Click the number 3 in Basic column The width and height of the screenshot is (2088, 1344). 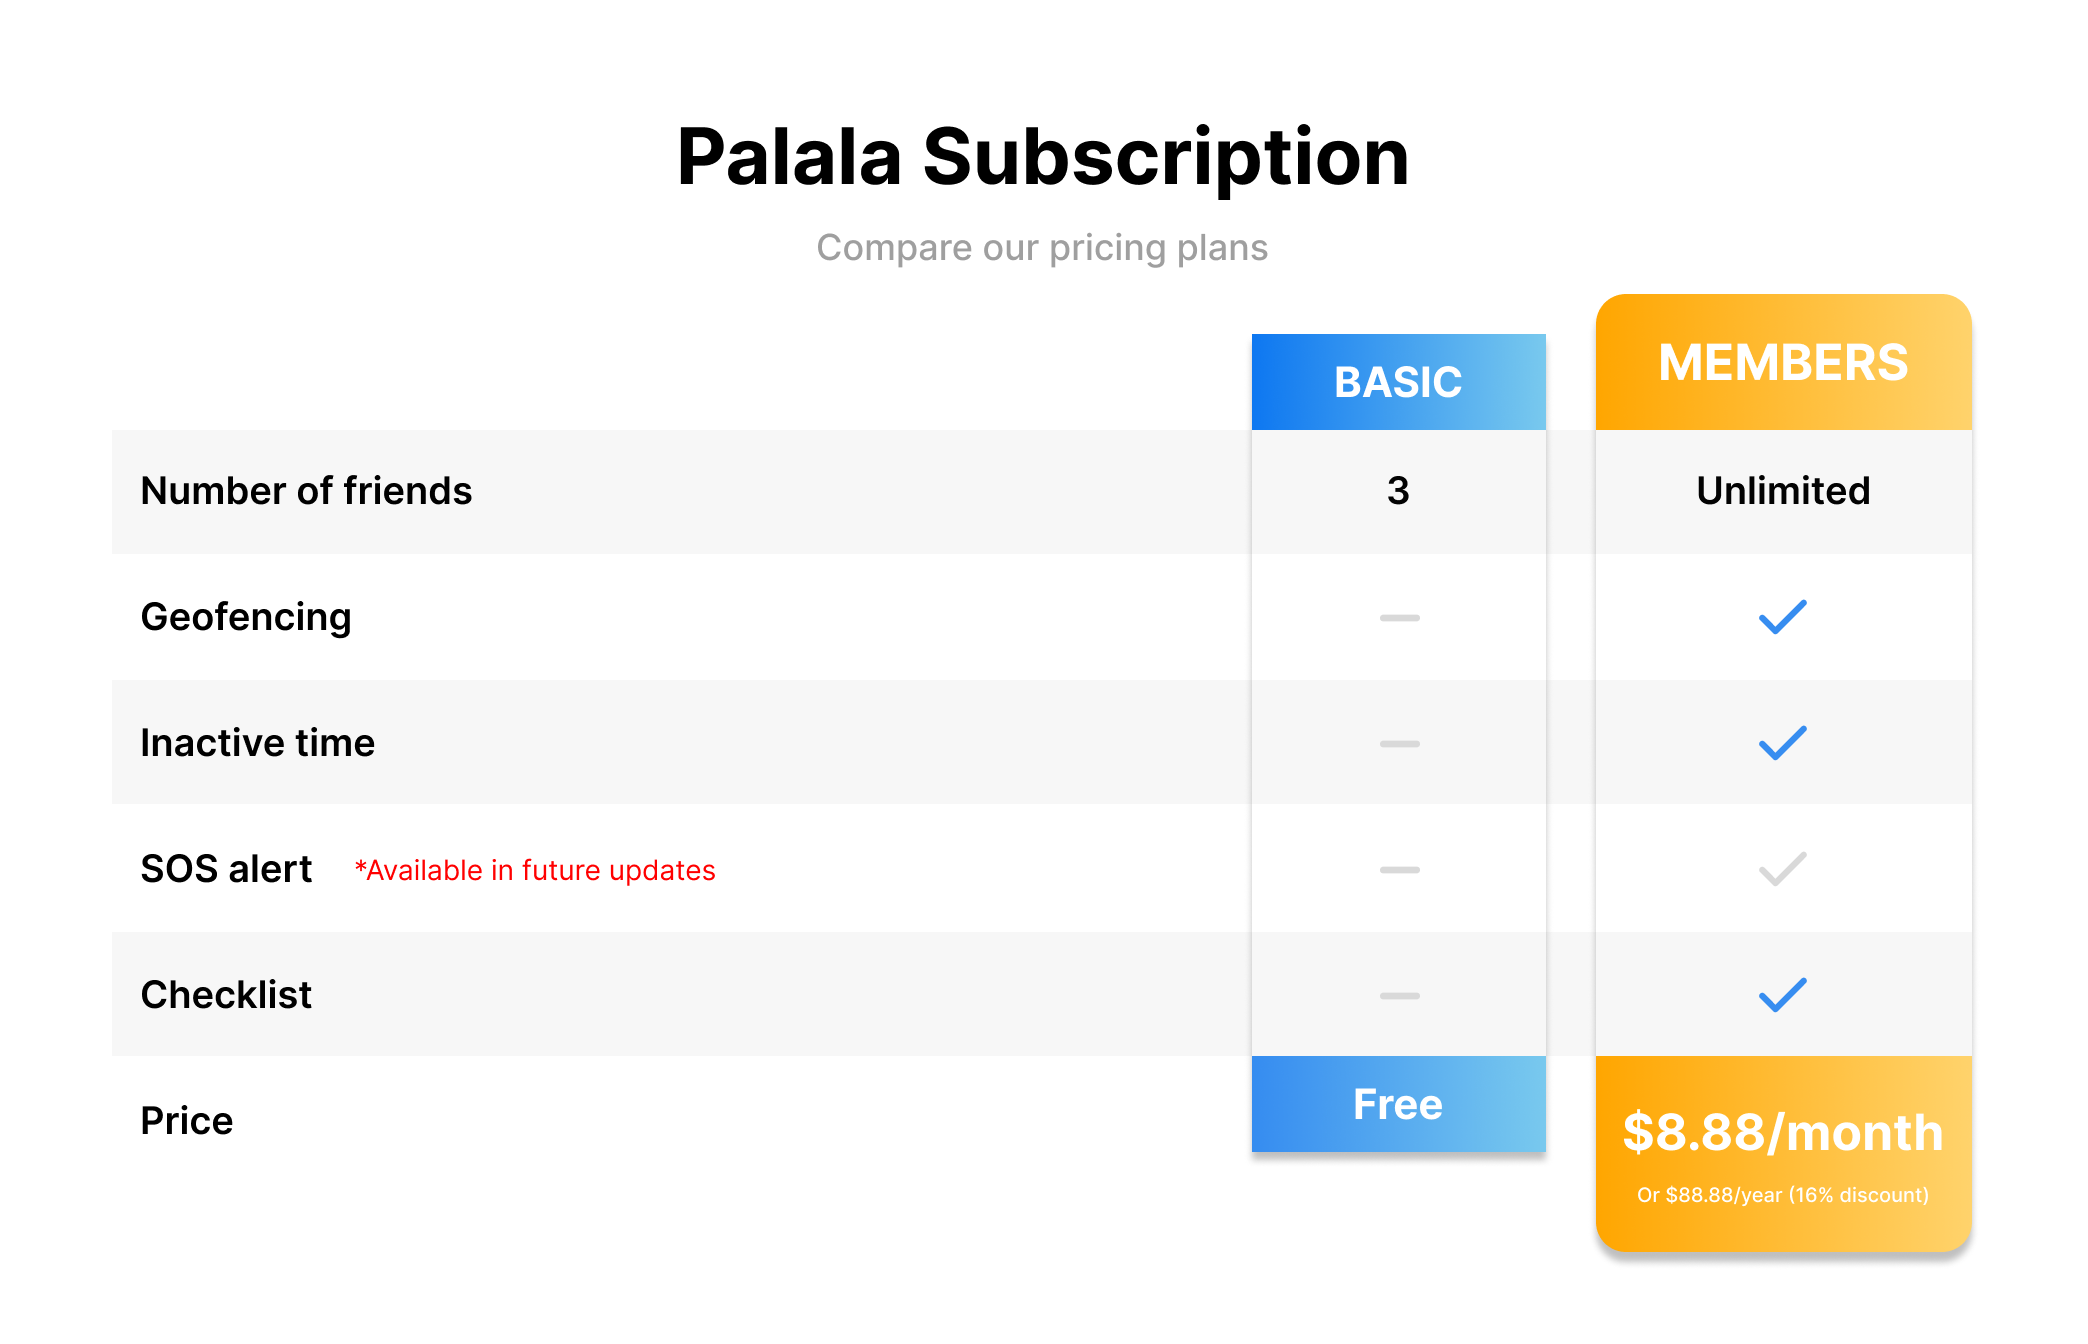tap(1398, 491)
